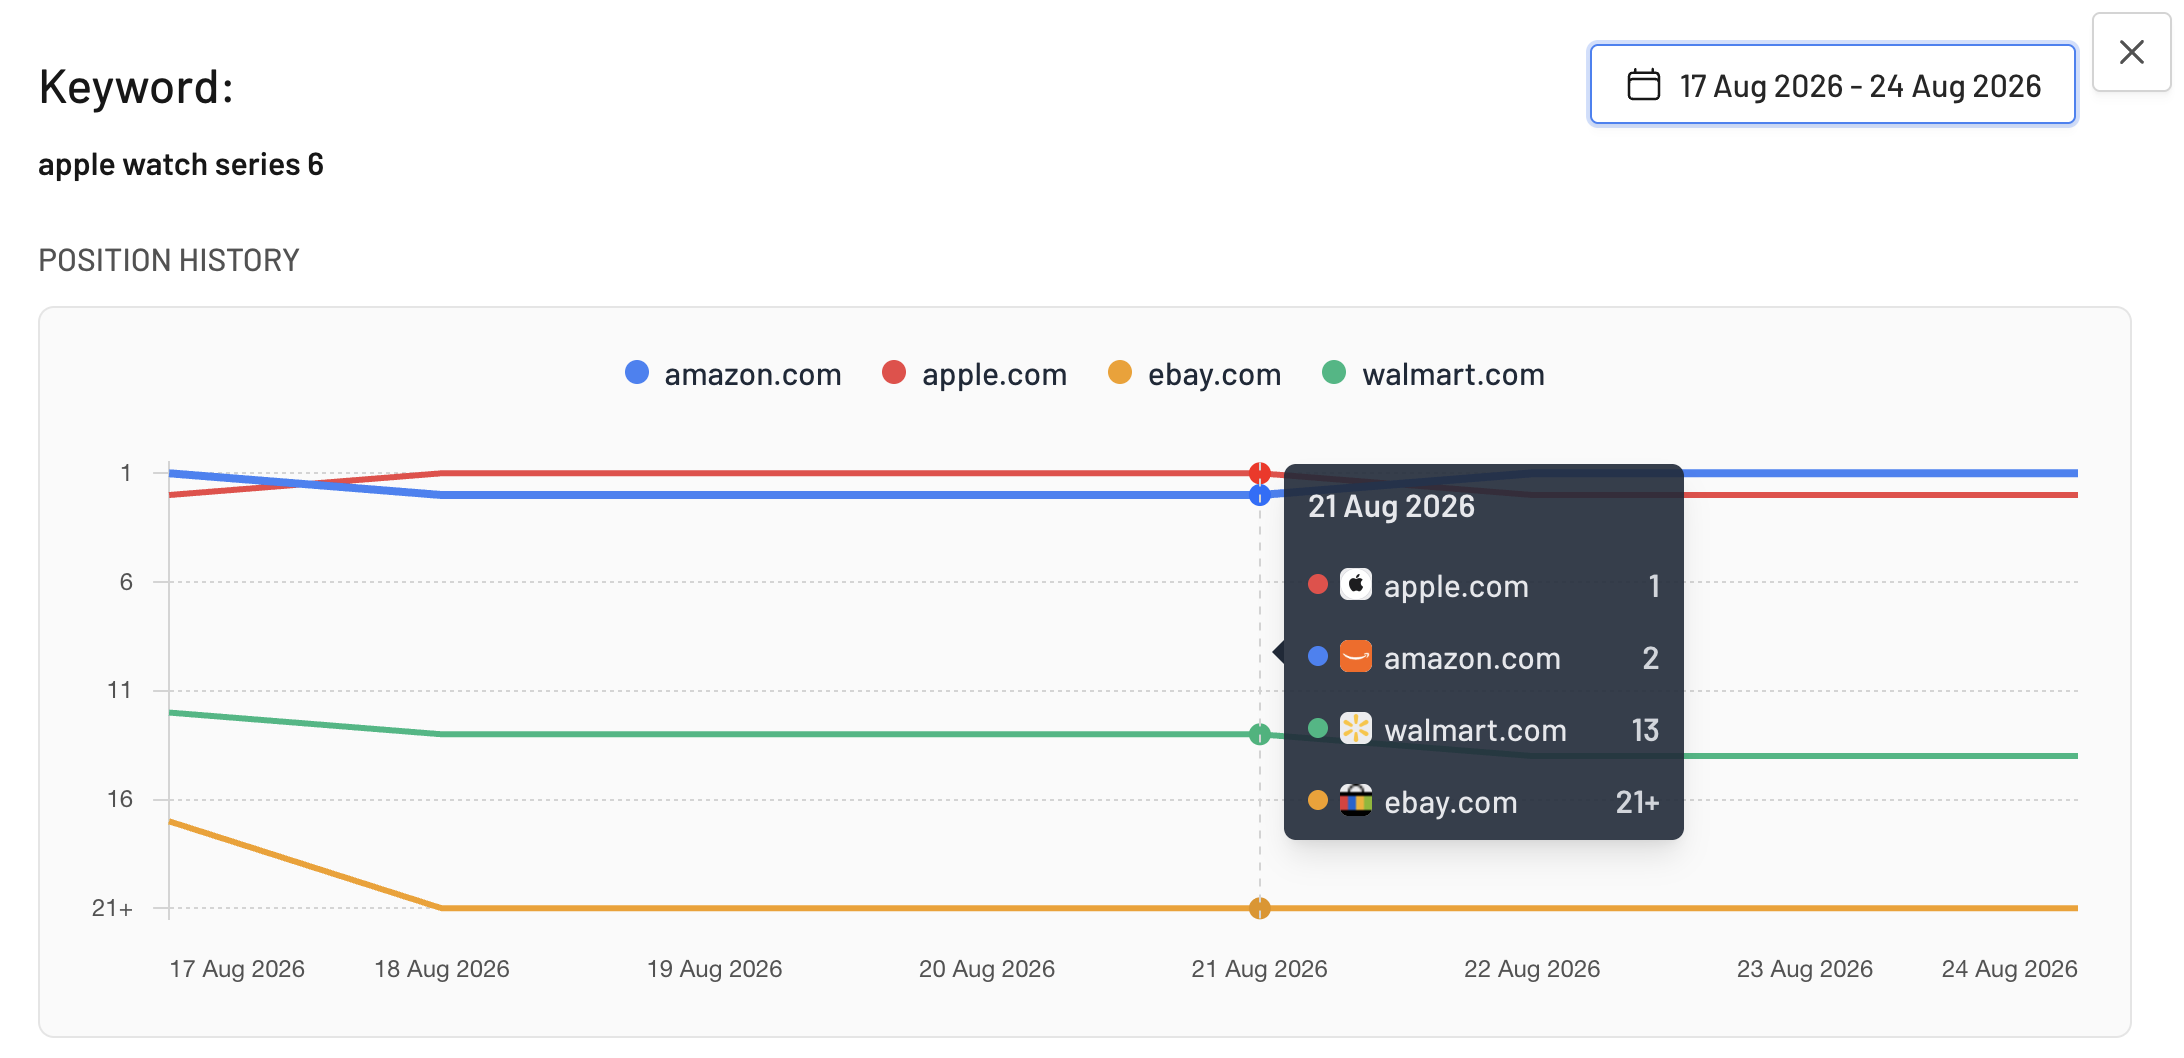2184x1058 pixels.
Task: Toggle apple.com series in legend
Action: pos(974,374)
